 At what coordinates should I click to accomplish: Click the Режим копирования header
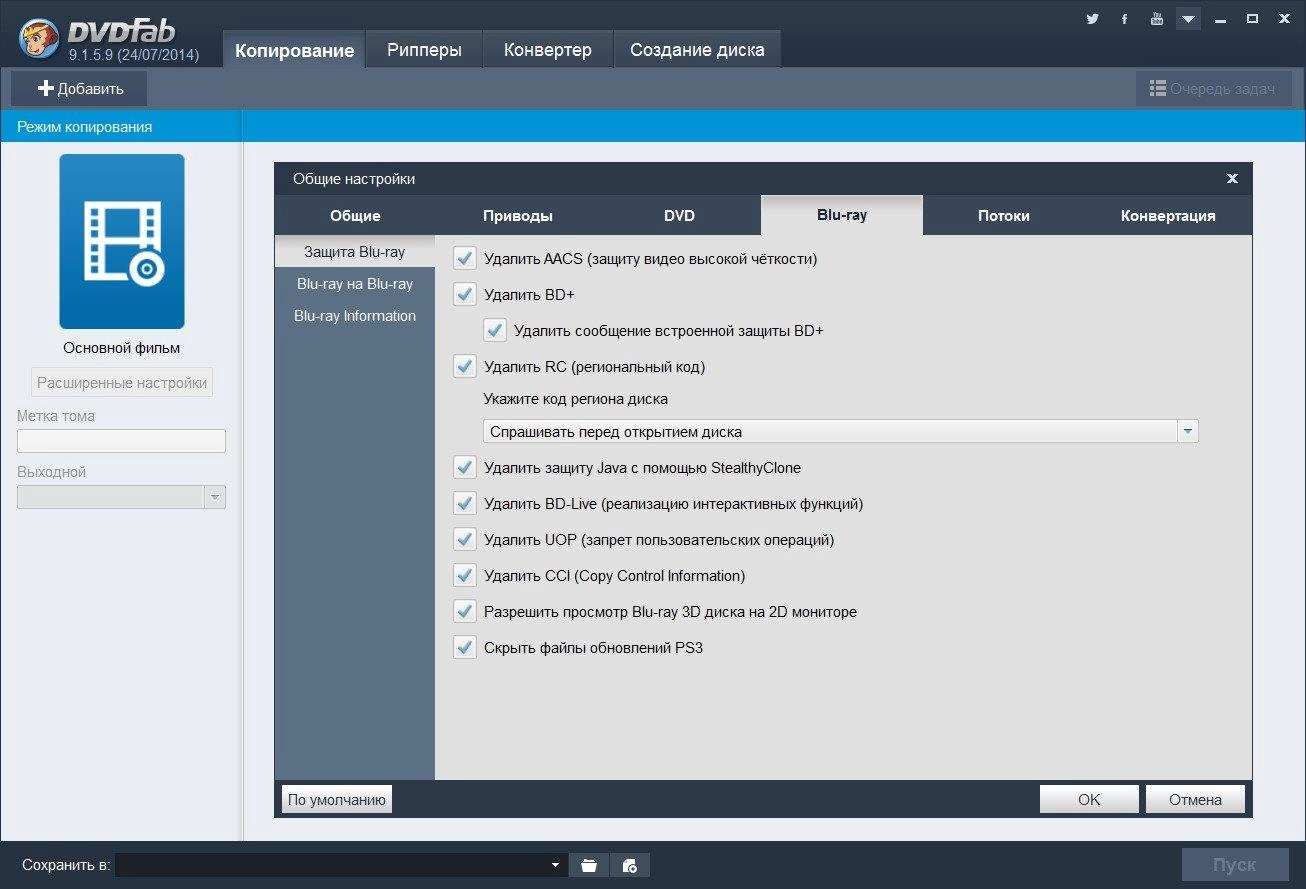(85, 127)
